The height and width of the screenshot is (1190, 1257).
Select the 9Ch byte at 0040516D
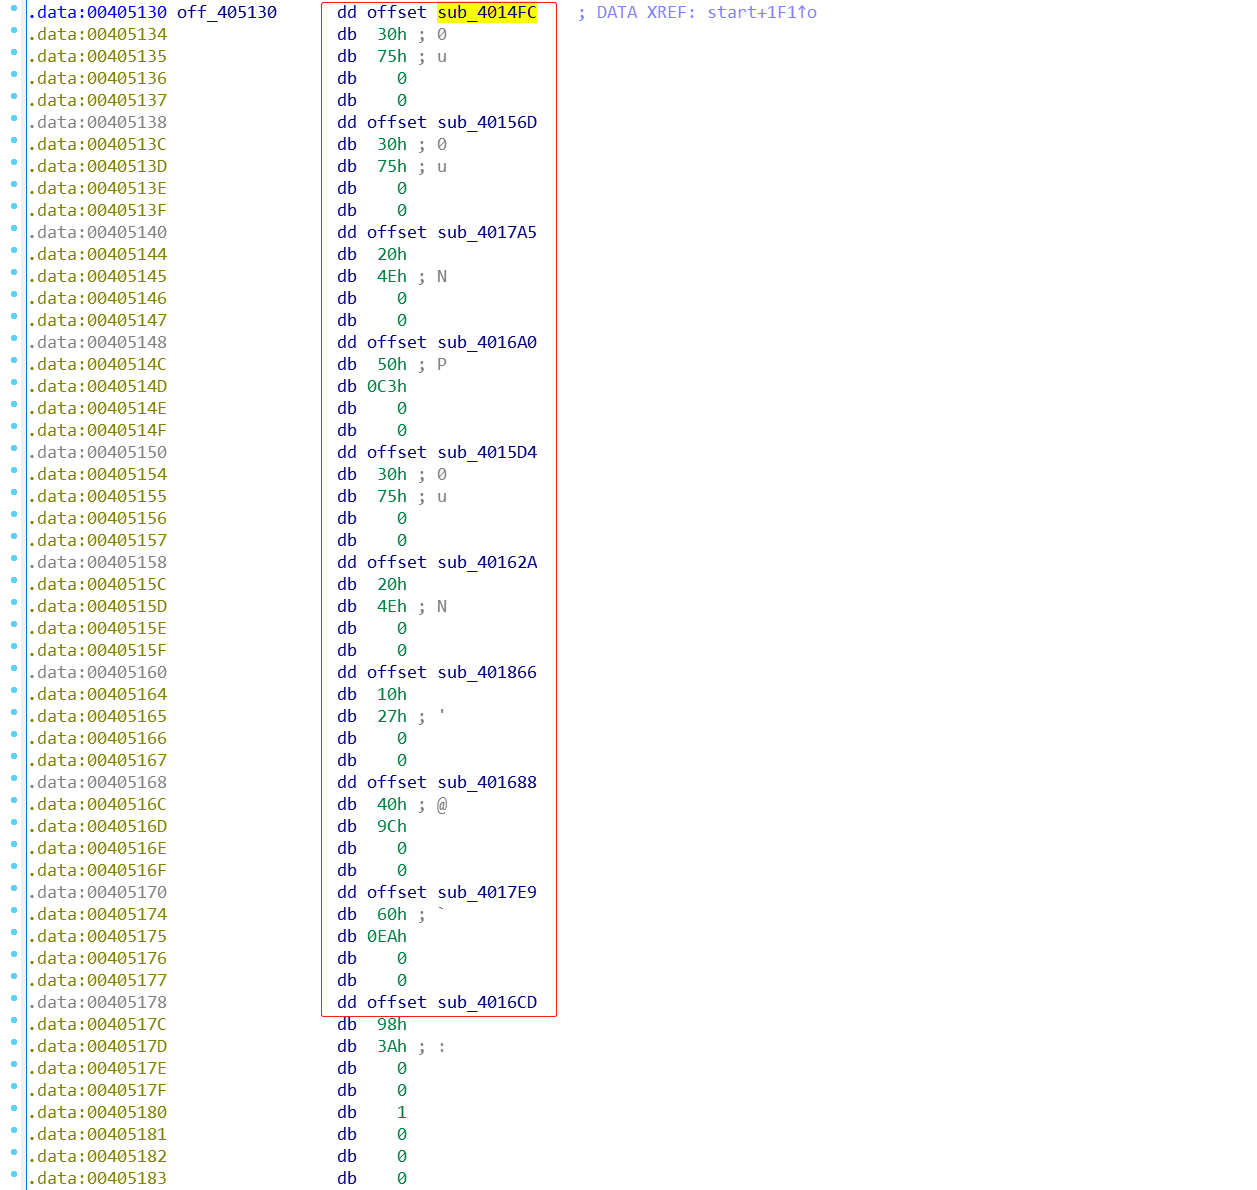point(392,826)
